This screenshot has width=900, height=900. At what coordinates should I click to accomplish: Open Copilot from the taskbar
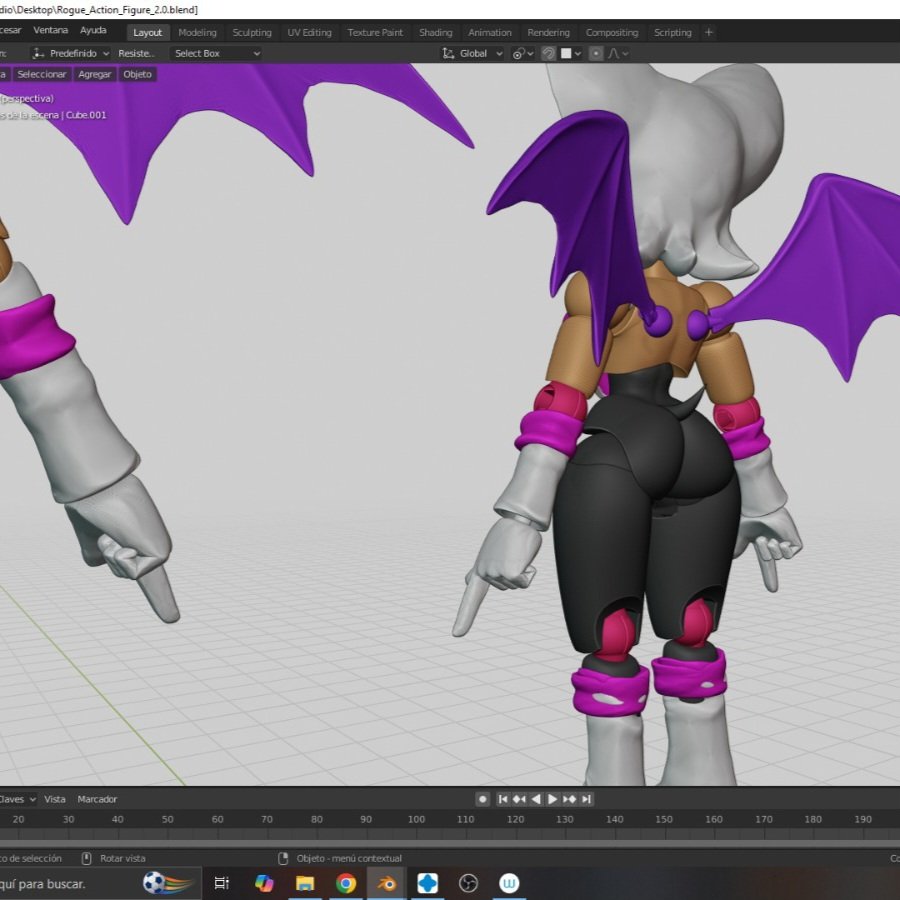pos(264,883)
